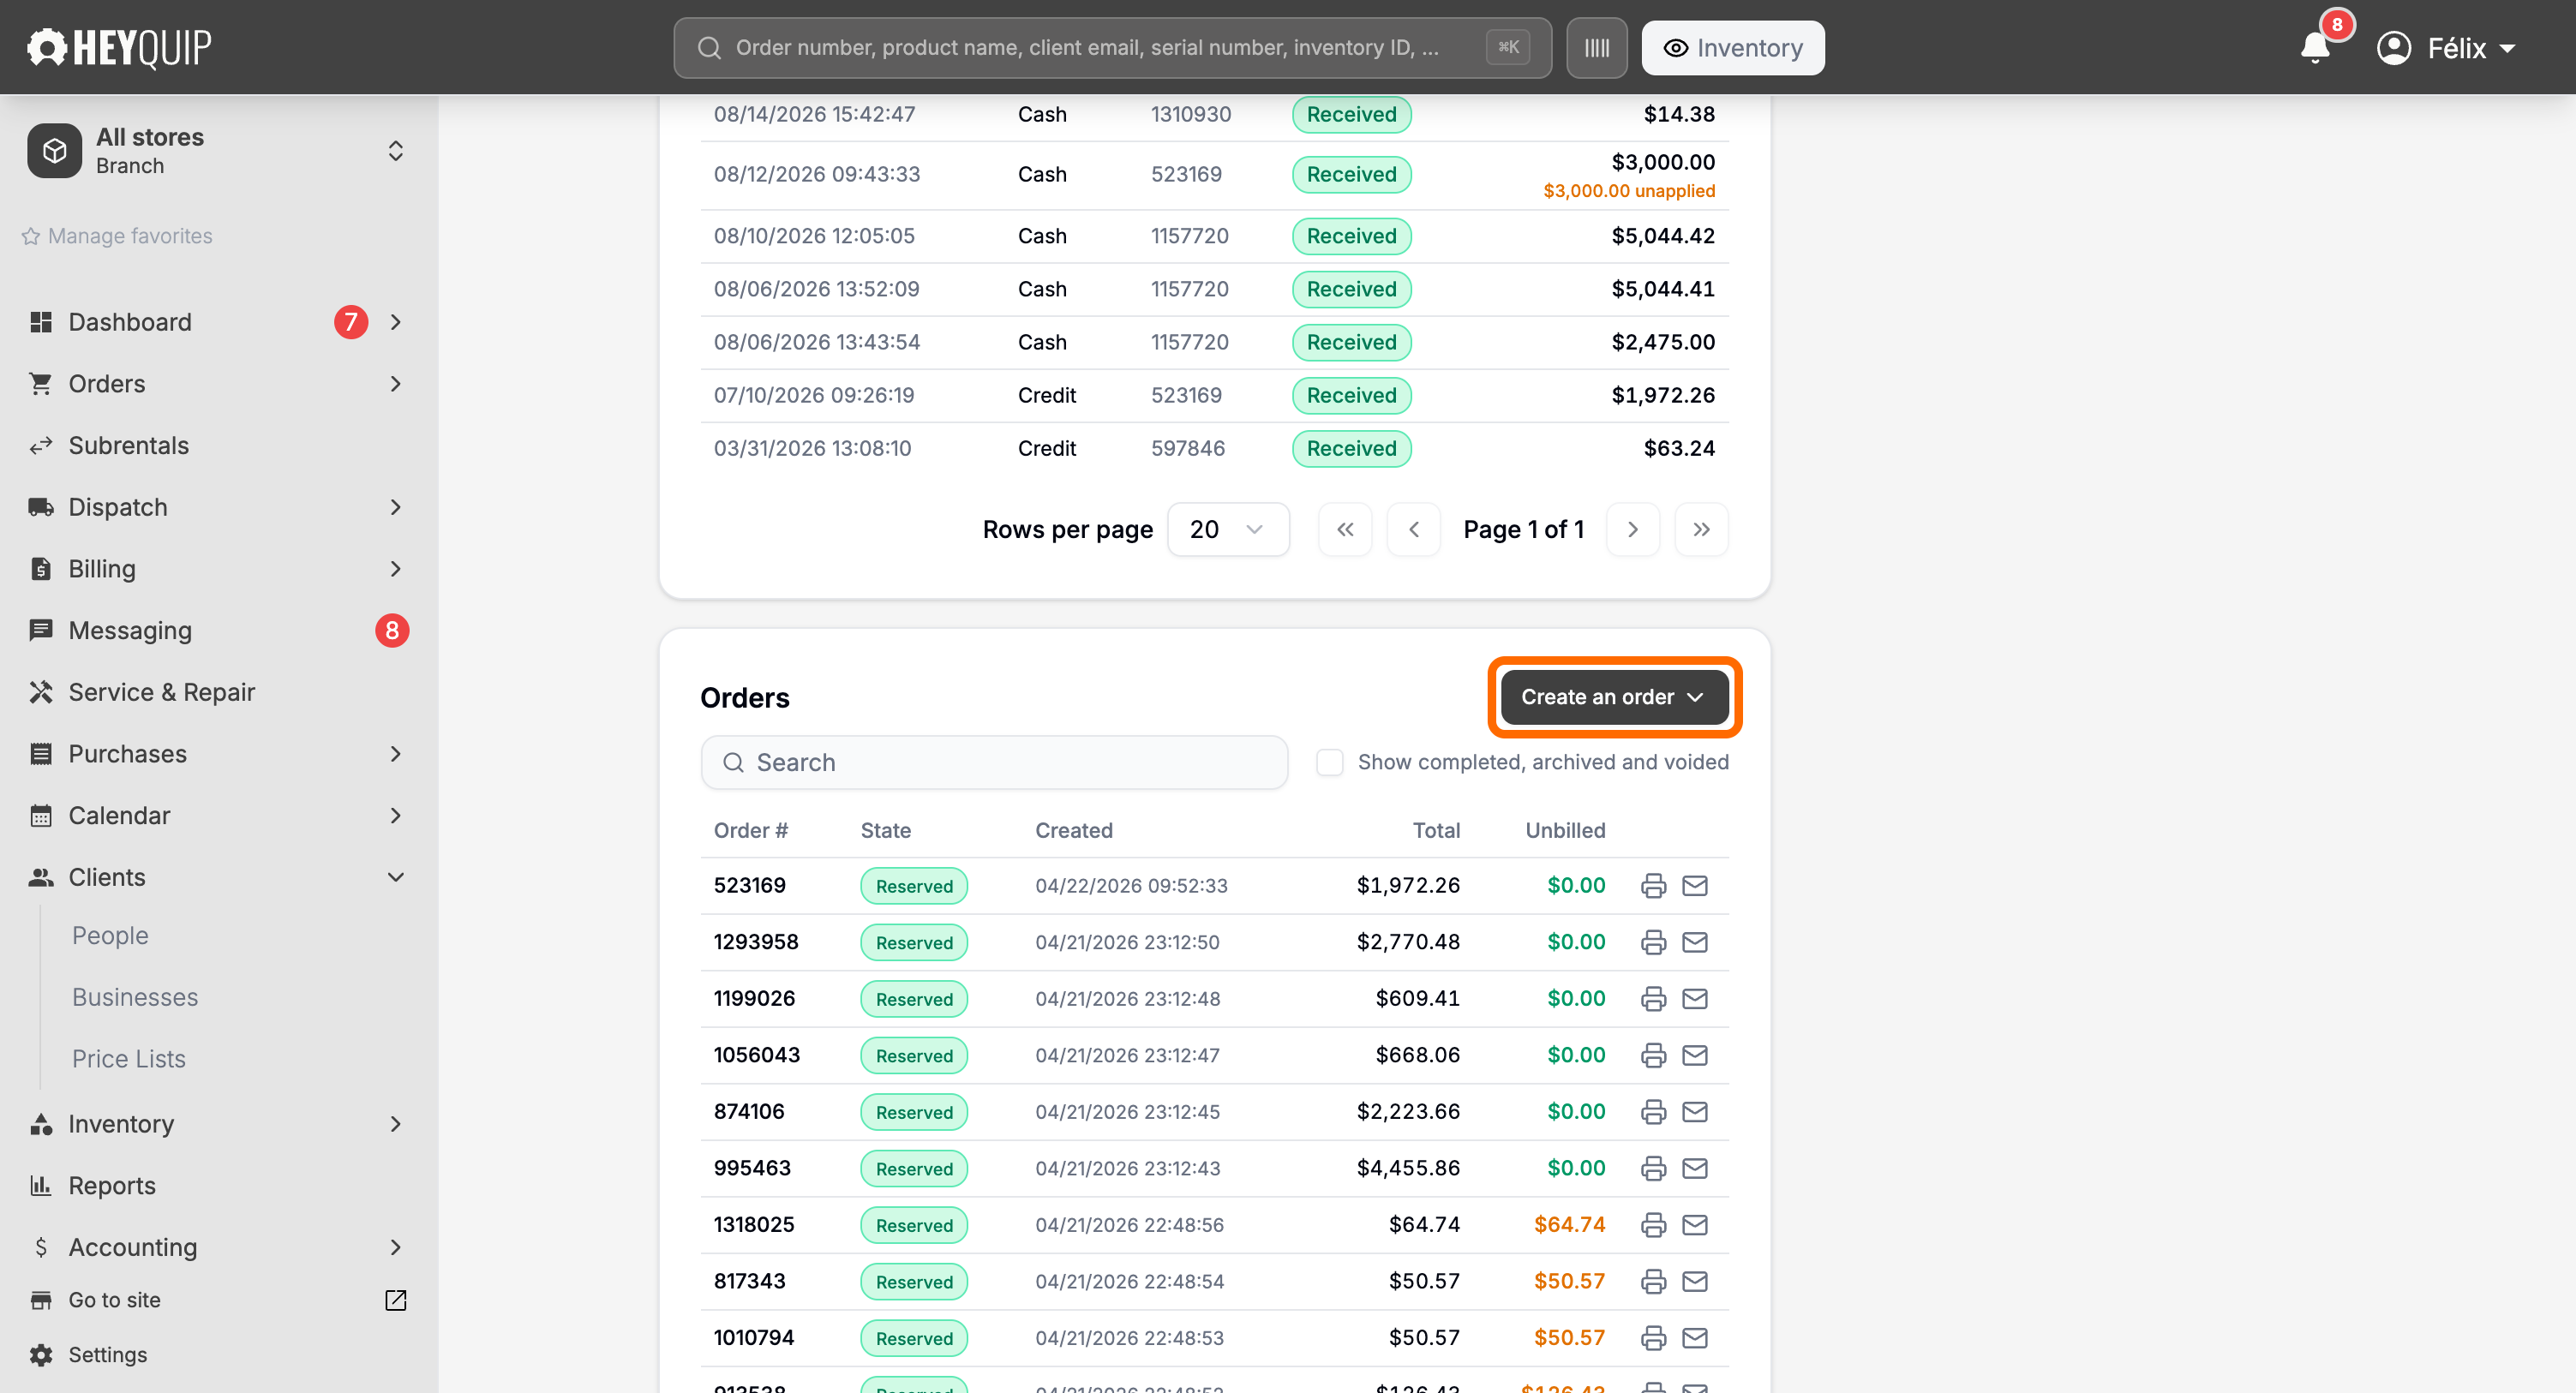The image size is (2576, 1393).
Task: Email order 1199026
Action: pyautogui.click(x=1694, y=998)
